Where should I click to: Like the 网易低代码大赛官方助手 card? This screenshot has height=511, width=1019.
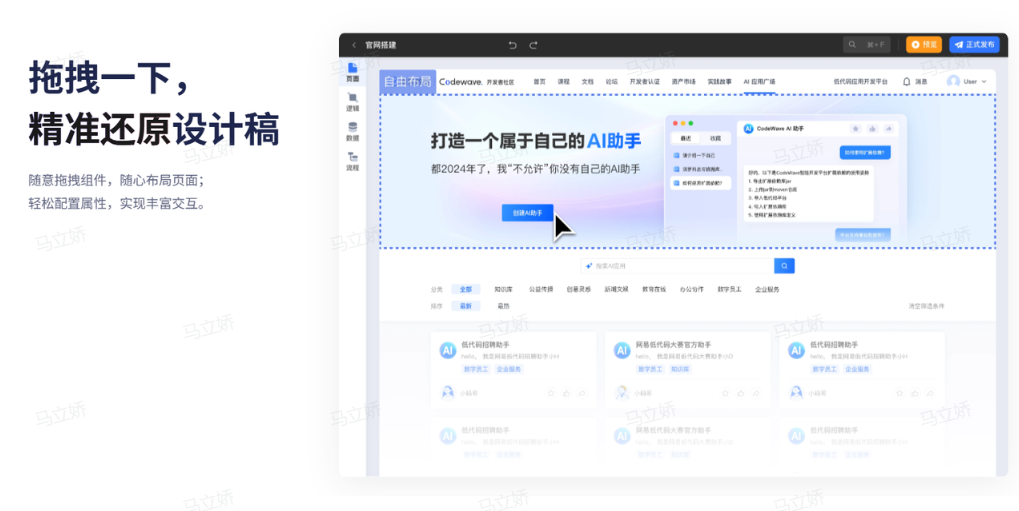click(x=741, y=393)
